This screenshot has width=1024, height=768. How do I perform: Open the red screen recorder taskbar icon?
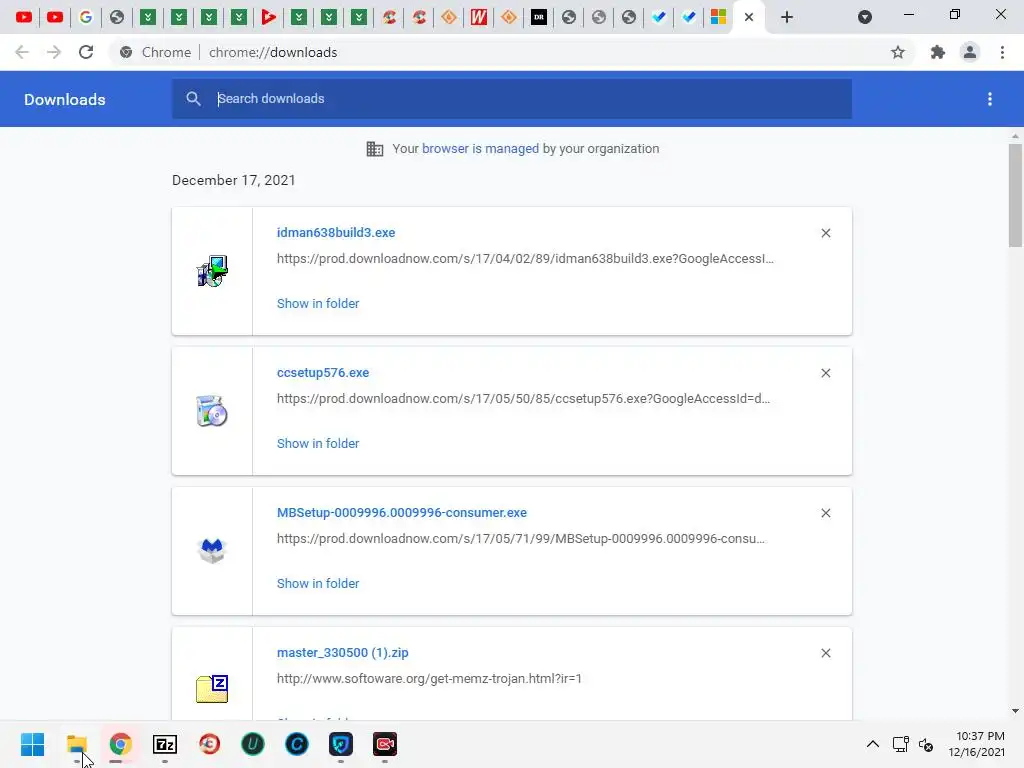point(385,744)
